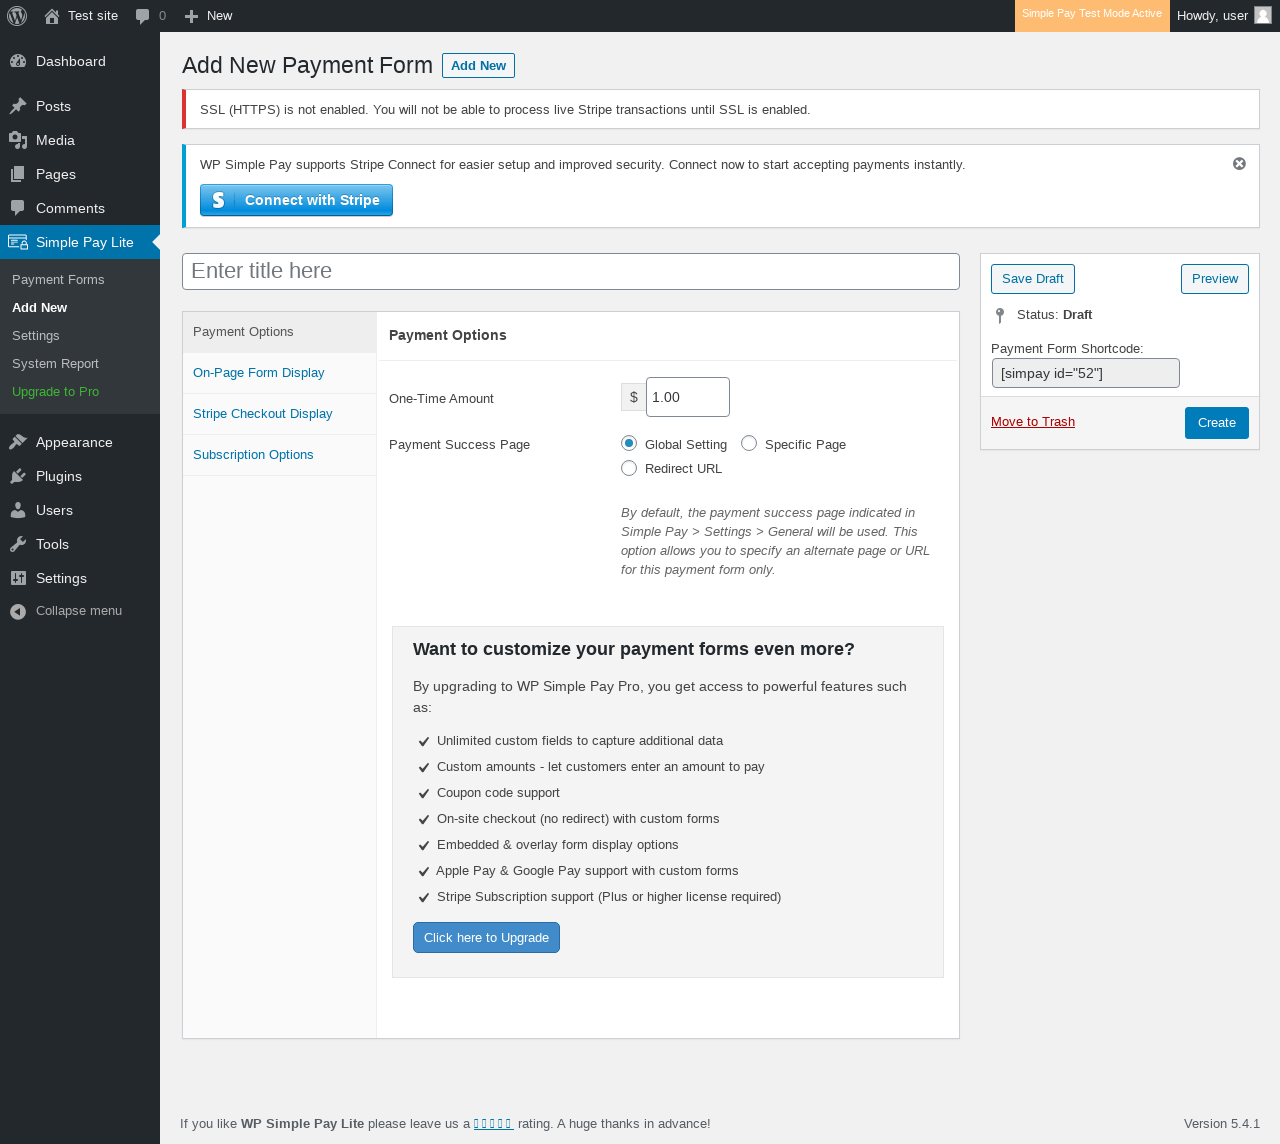
Task: Click the five-star rating link in footer
Action: point(493,1124)
